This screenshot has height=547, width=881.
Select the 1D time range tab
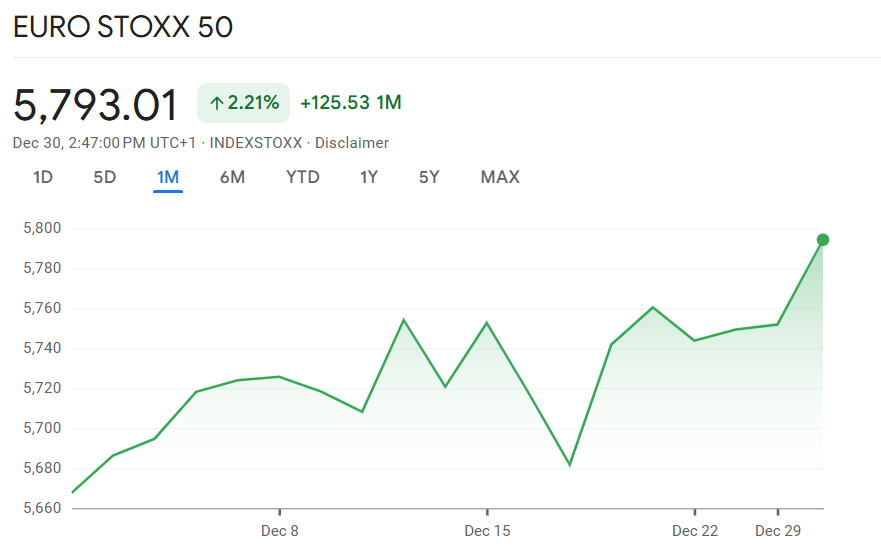point(43,177)
